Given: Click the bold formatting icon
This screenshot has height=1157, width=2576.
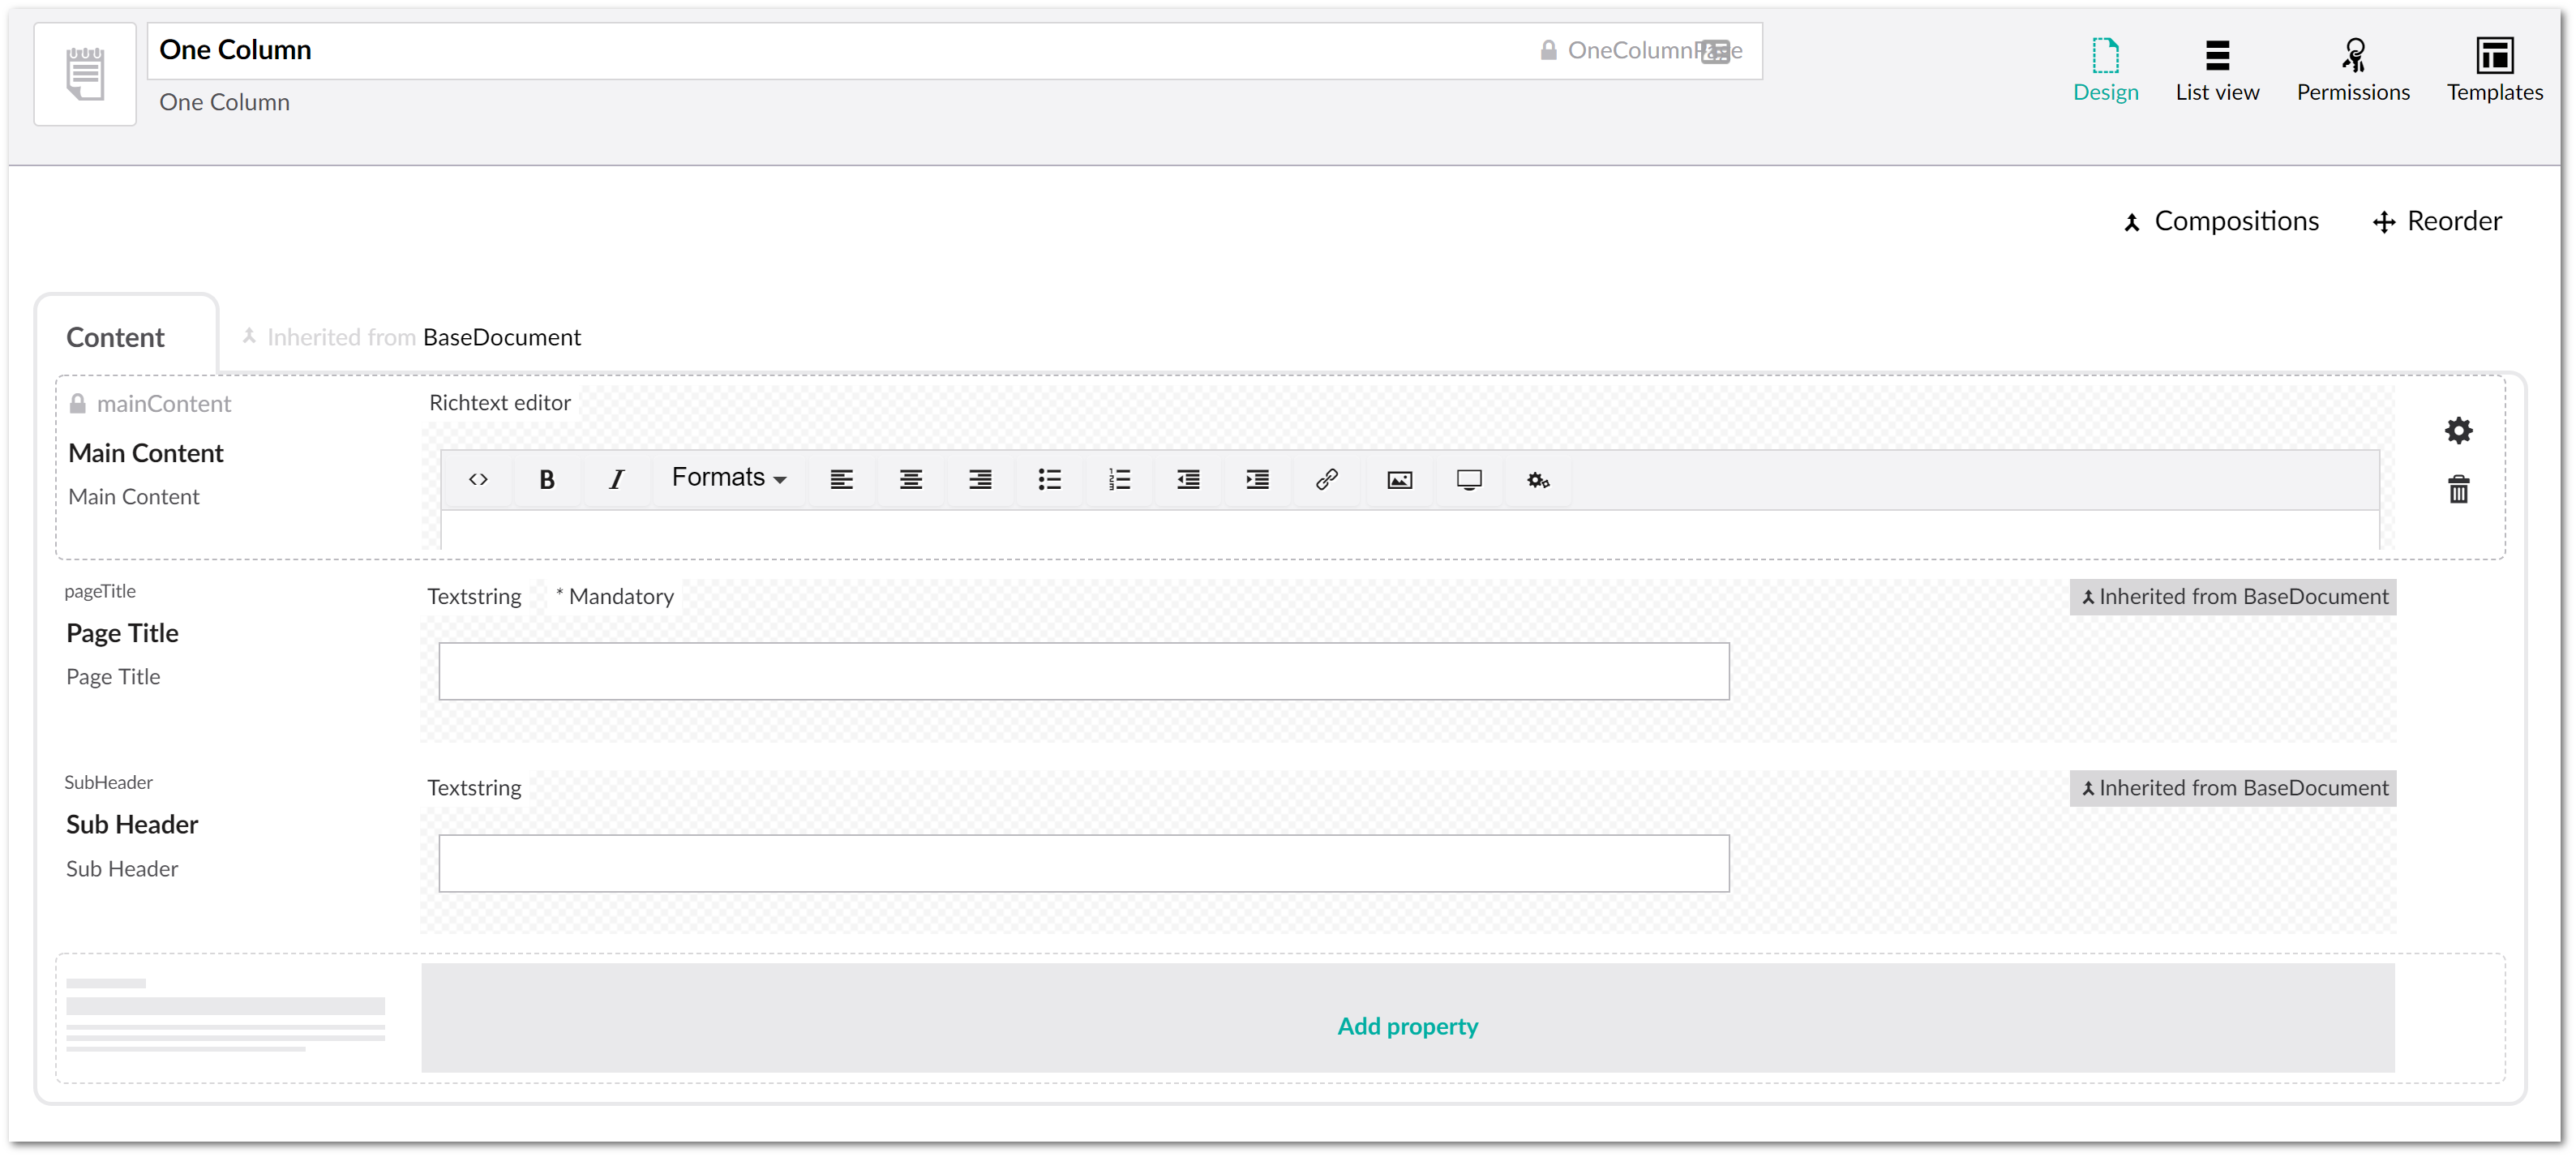Looking at the screenshot, I should pos(549,480).
